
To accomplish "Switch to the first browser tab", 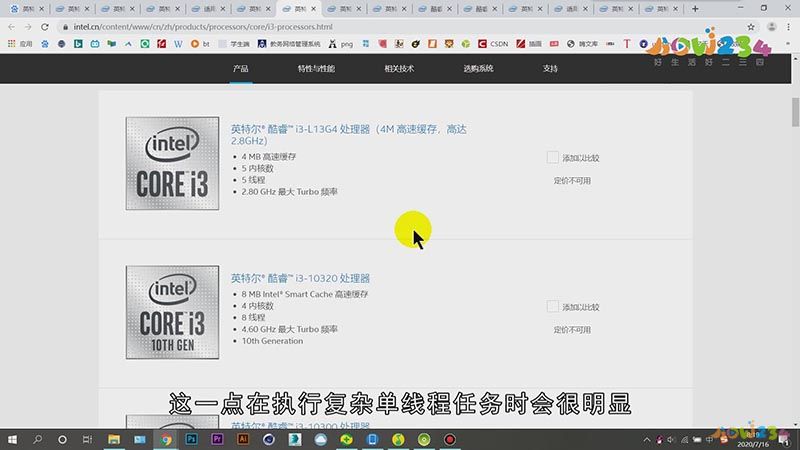I will (27, 9).
